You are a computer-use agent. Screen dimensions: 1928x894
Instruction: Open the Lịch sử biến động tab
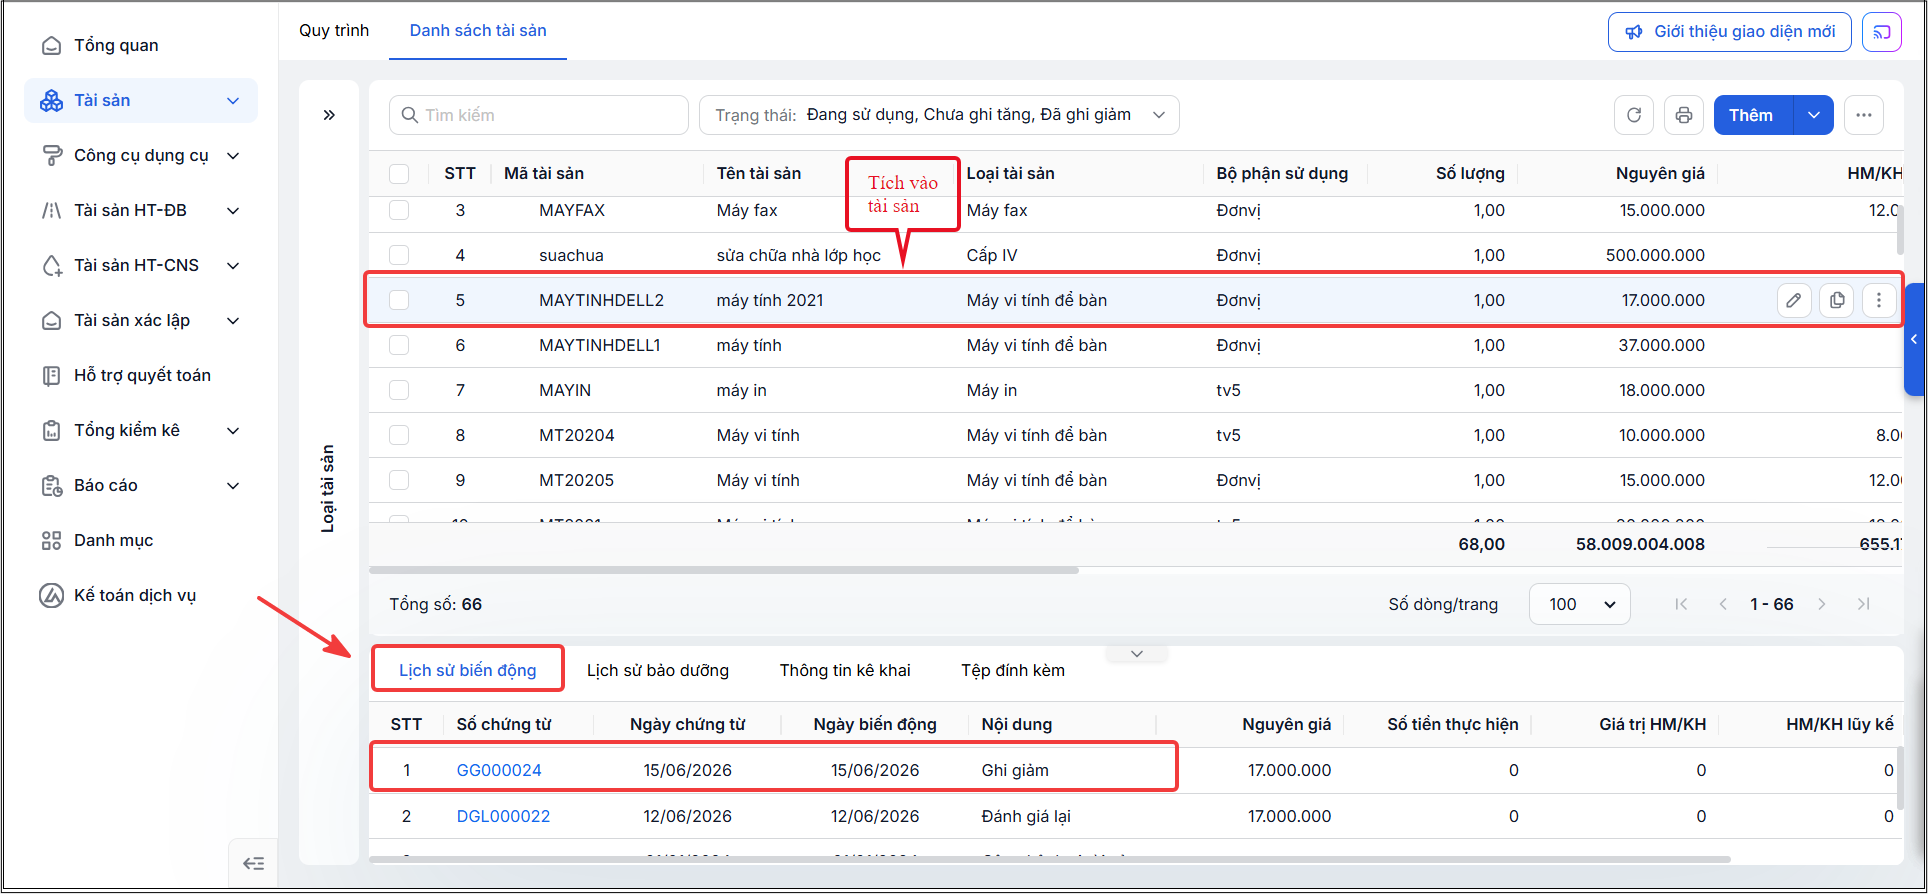(x=468, y=670)
